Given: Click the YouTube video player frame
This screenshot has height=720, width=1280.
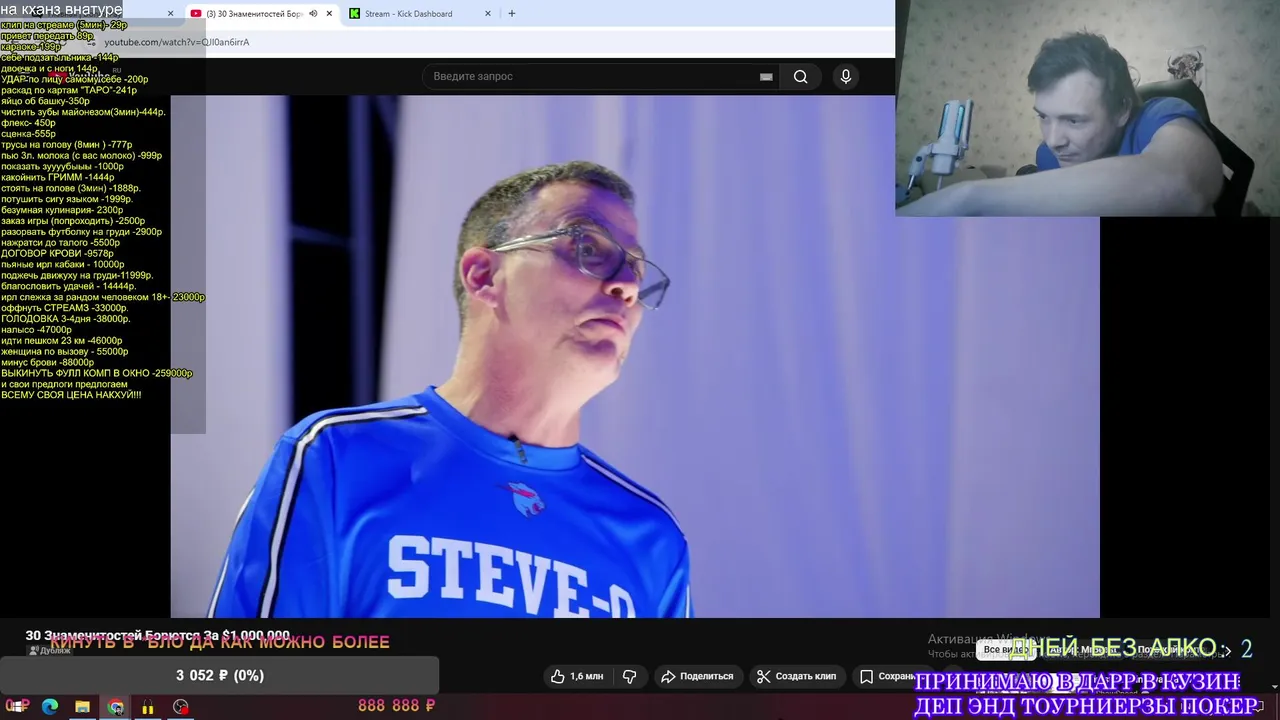Looking at the screenshot, I should tap(635, 356).
